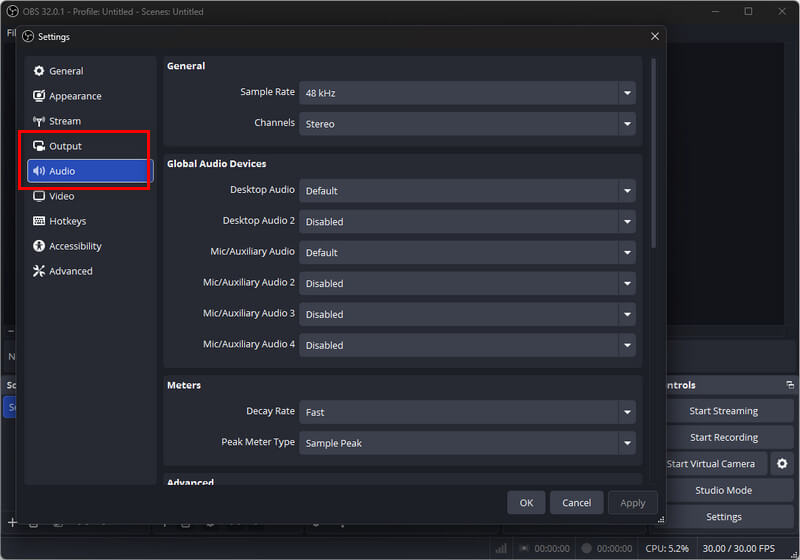Click the network signal status icon

(x=501, y=548)
